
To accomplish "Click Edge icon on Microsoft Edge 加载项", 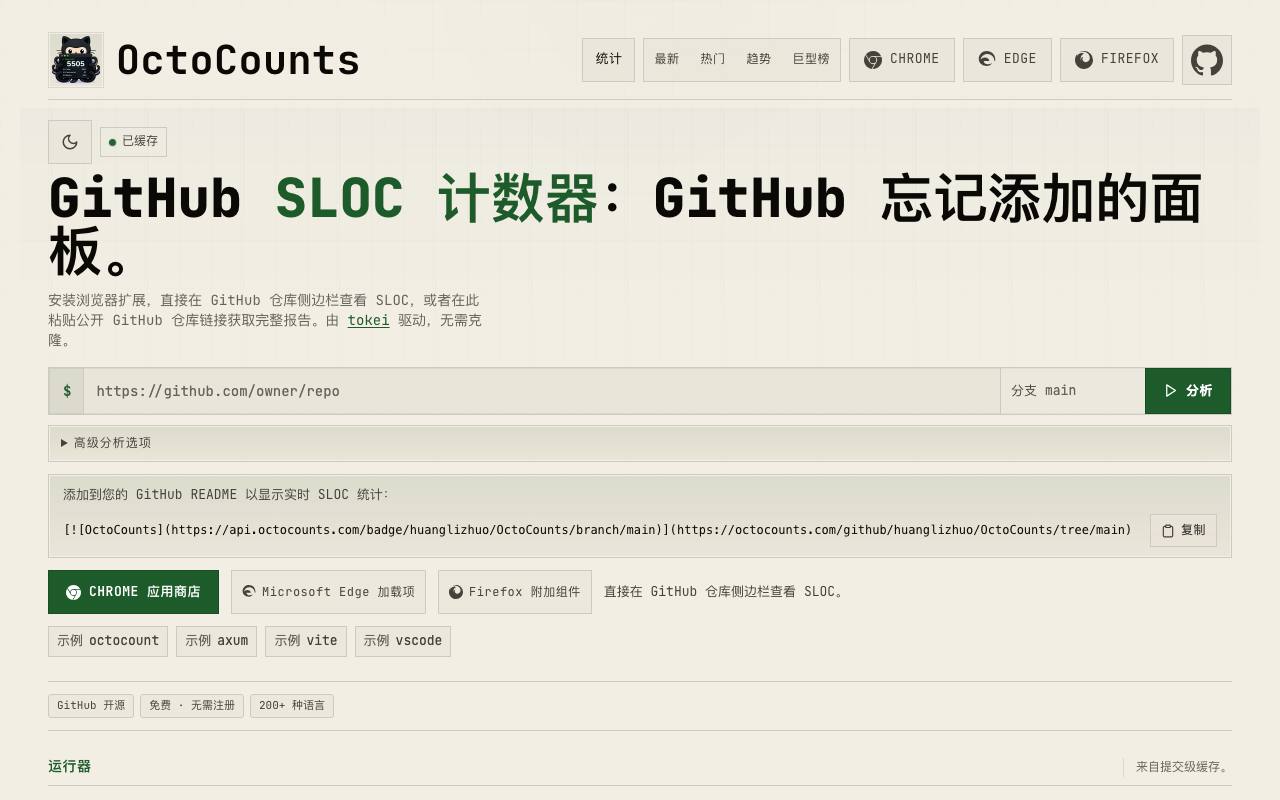I will pyautogui.click(x=249, y=592).
